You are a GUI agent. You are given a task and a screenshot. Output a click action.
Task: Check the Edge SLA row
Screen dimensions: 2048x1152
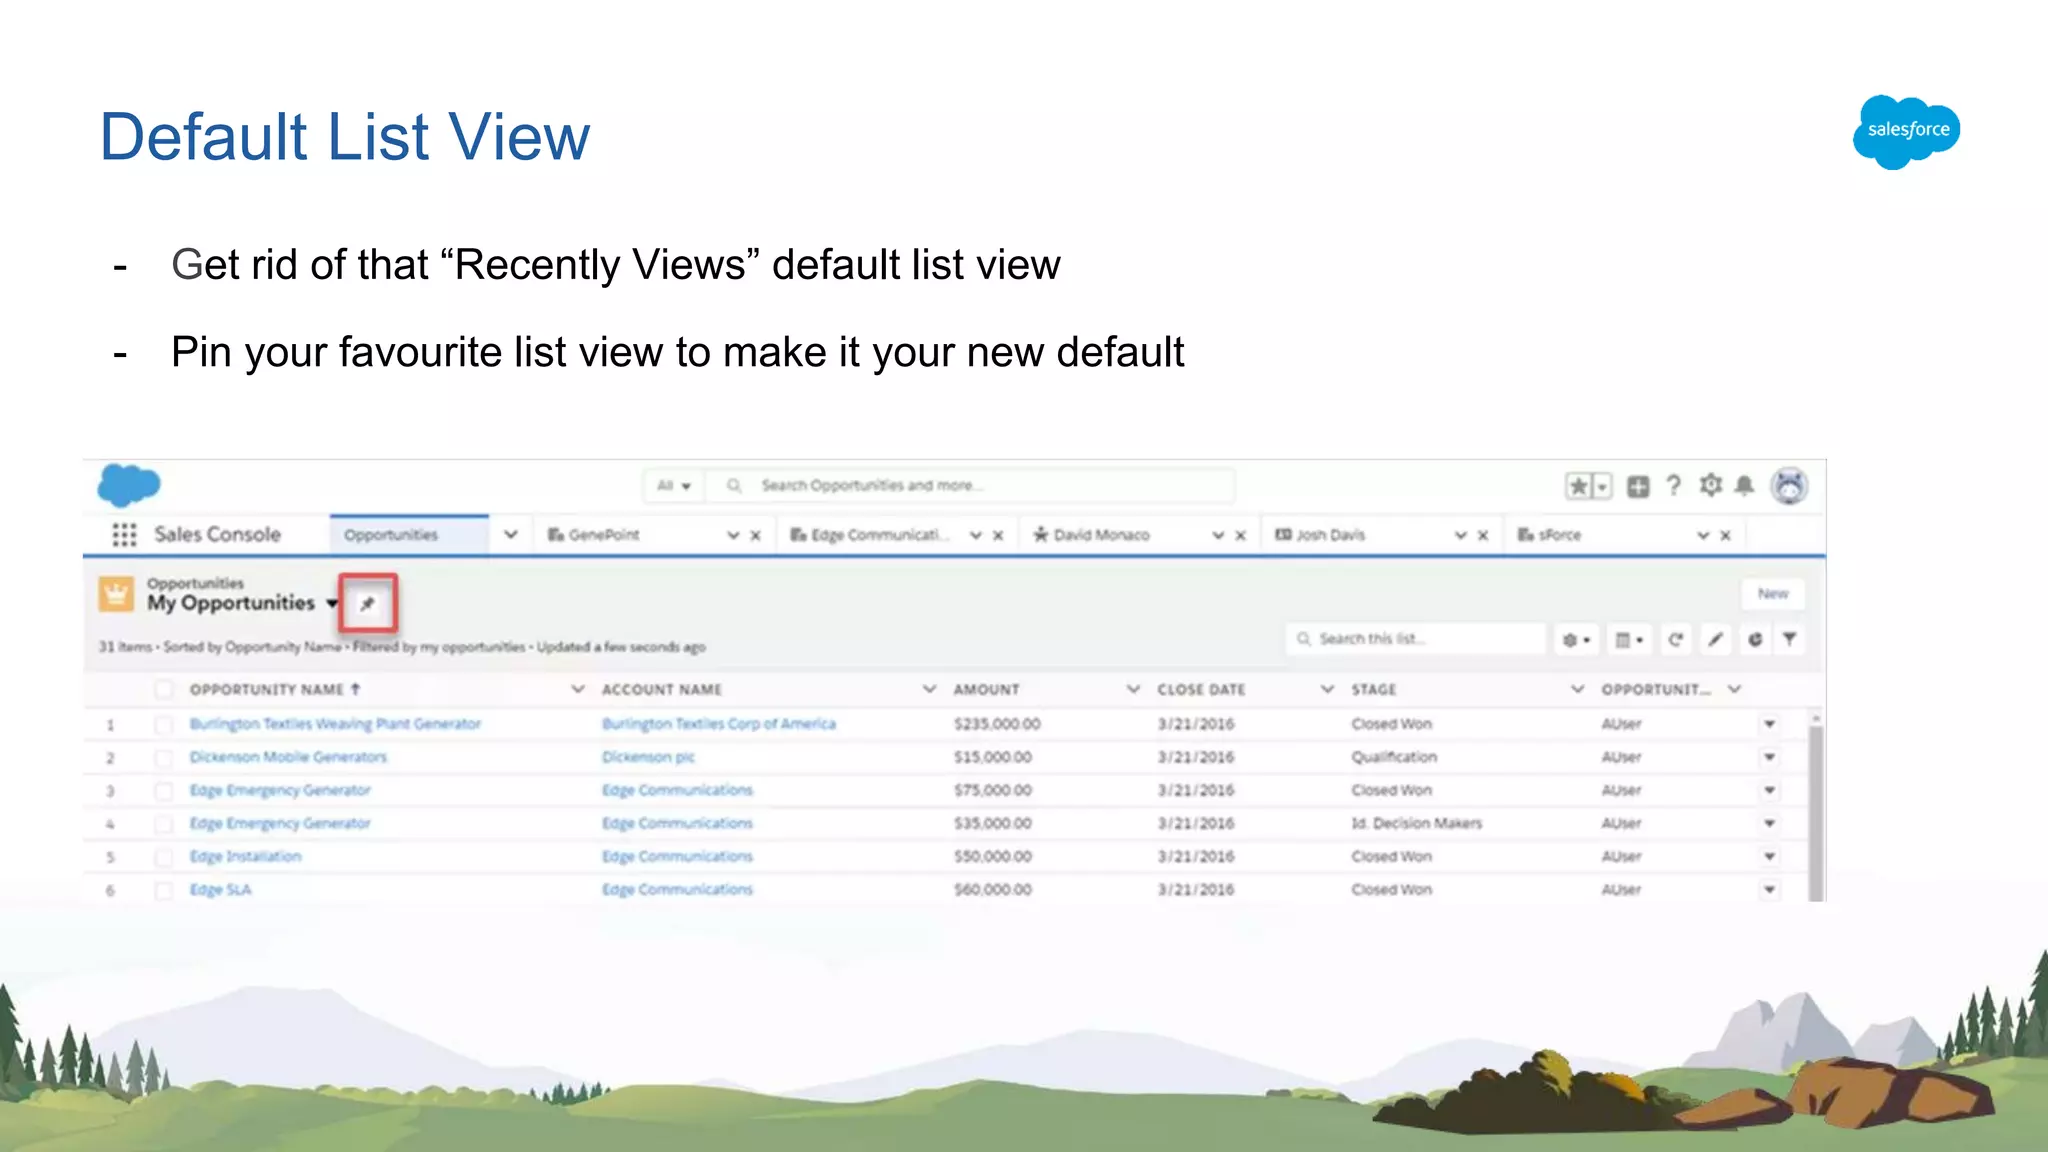(x=163, y=890)
